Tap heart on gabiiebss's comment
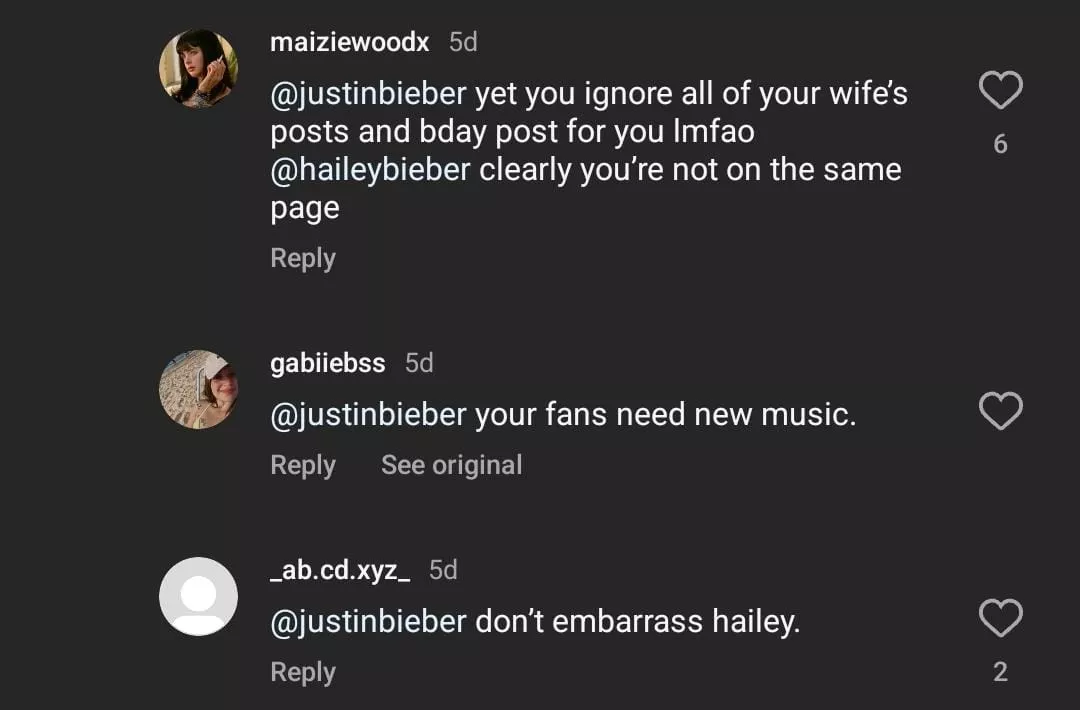 coord(999,411)
